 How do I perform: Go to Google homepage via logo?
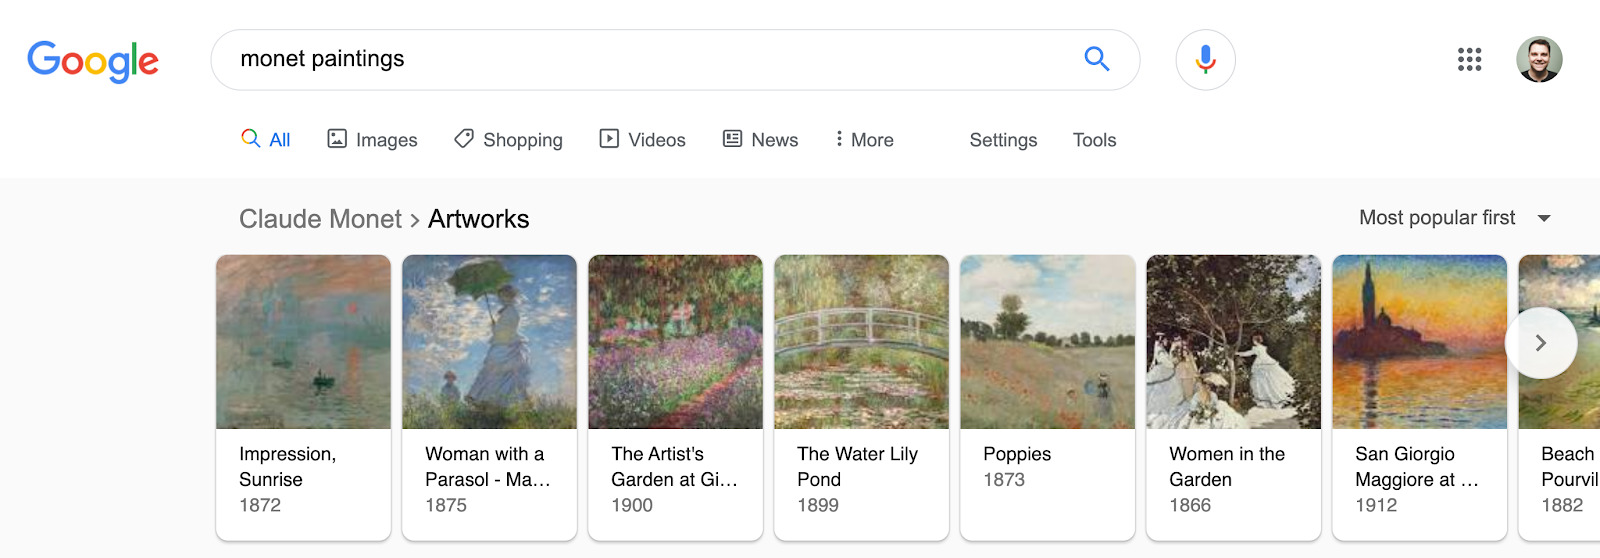click(93, 61)
